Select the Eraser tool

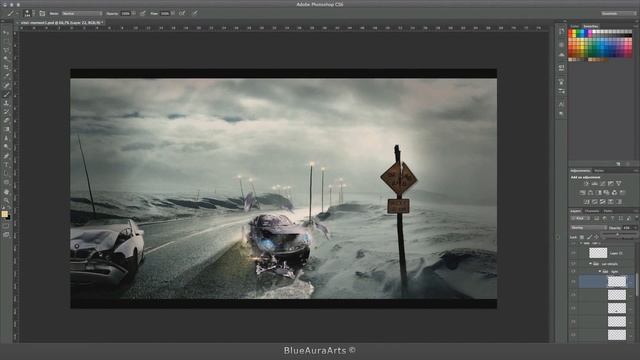point(6,120)
